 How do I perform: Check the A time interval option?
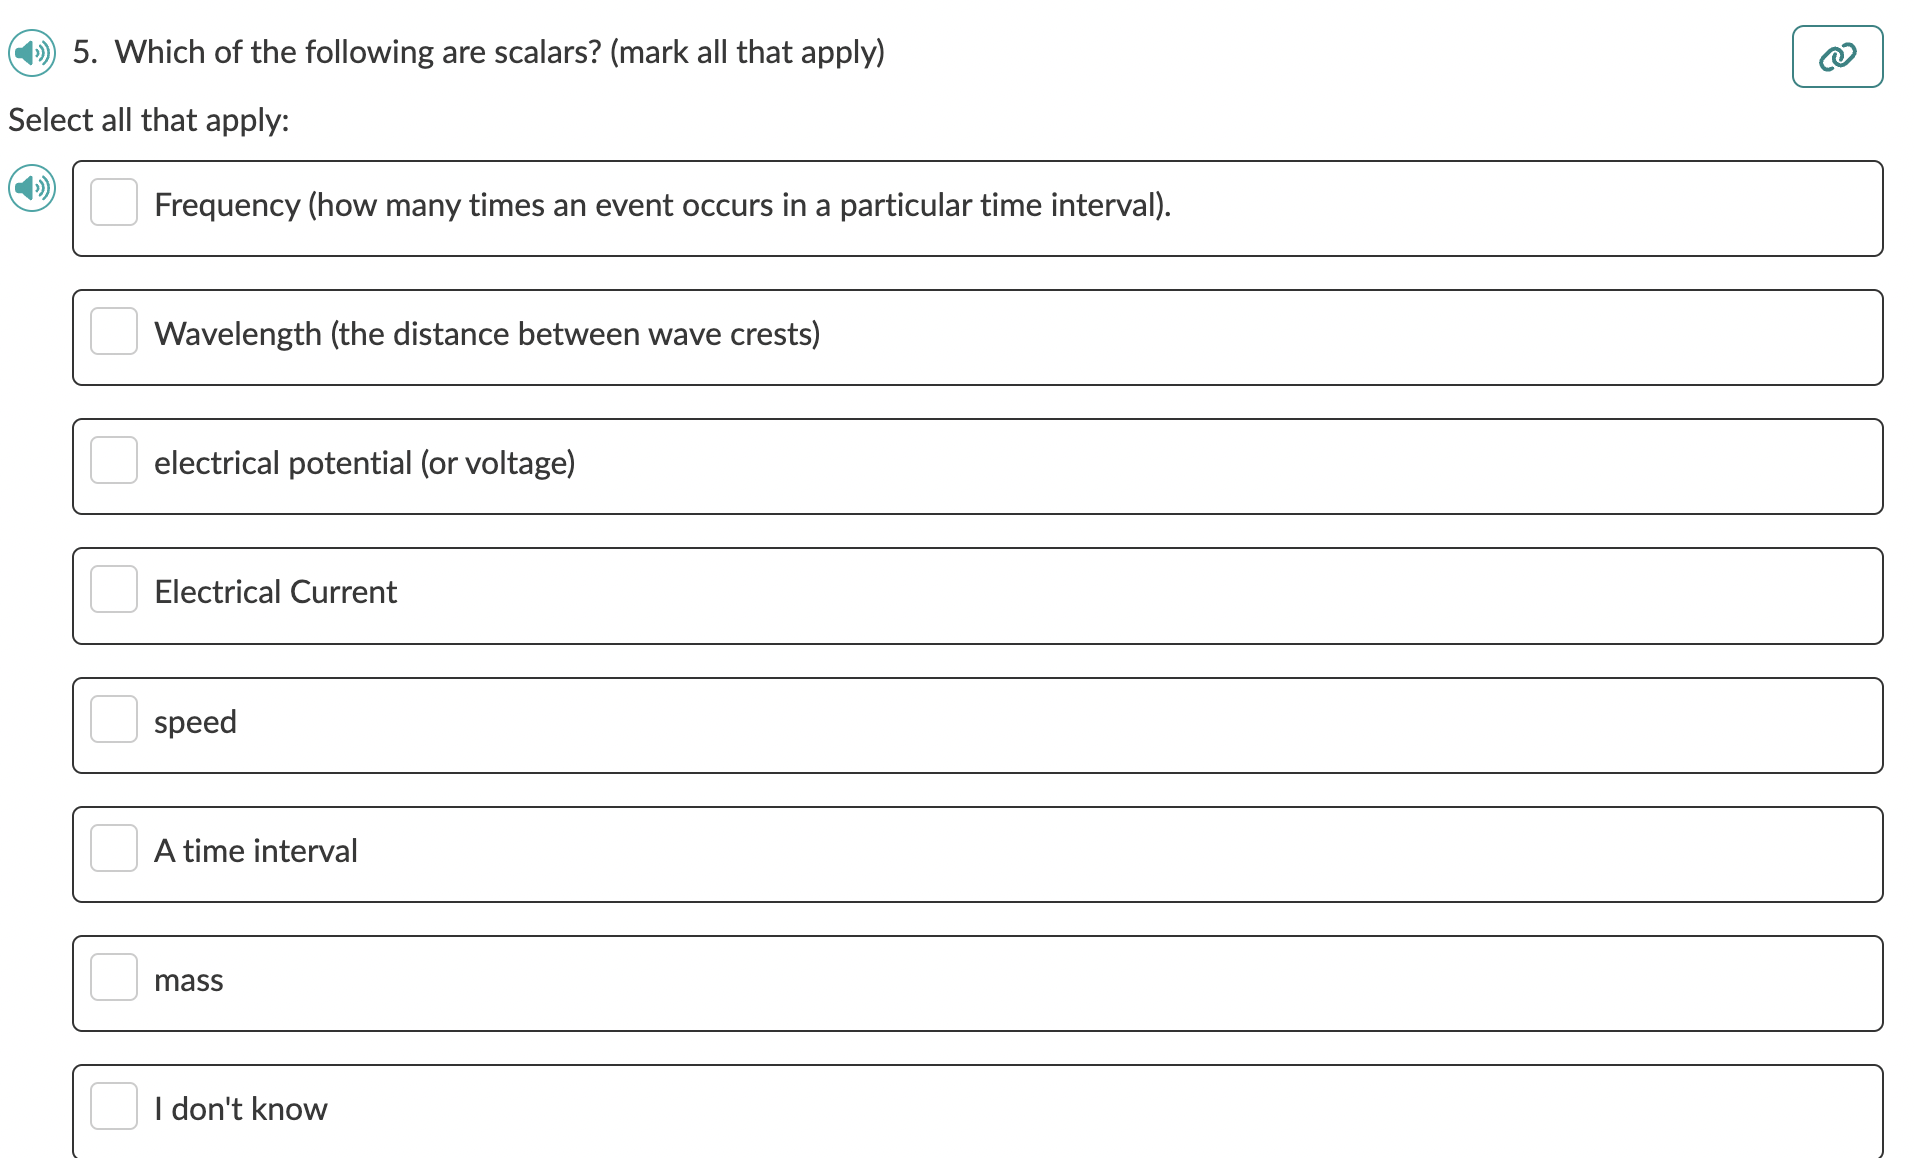(114, 847)
